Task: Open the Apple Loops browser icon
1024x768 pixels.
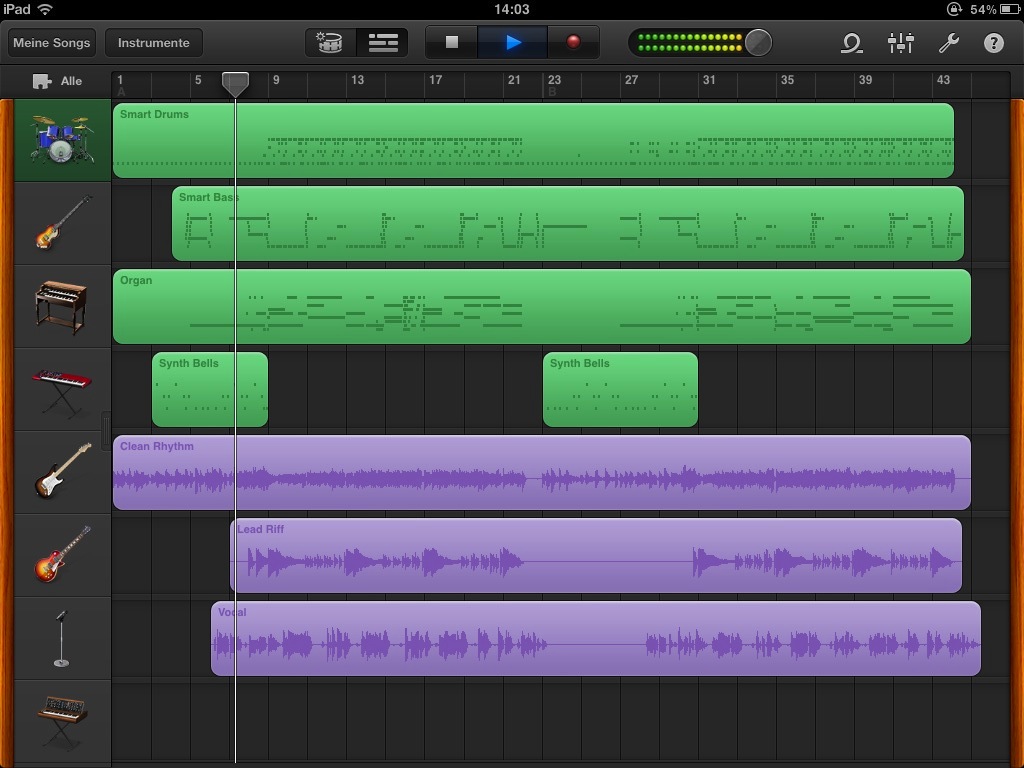Action: coord(851,44)
